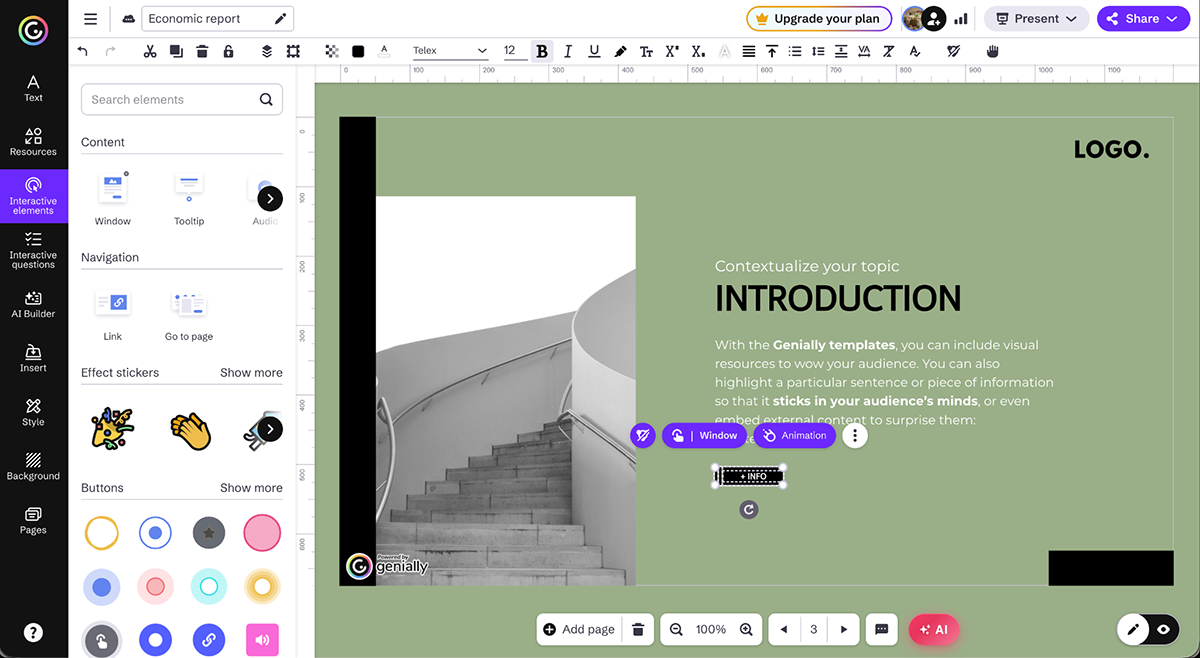Apply superscript formatting

(x=672, y=51)
